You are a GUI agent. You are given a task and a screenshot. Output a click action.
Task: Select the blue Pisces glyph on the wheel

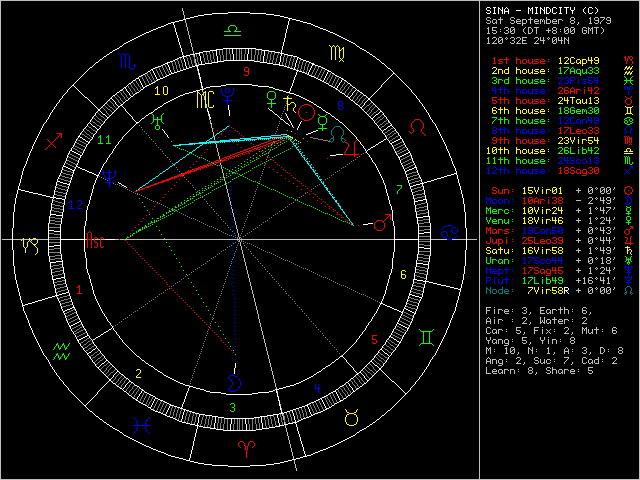[142, 425]
